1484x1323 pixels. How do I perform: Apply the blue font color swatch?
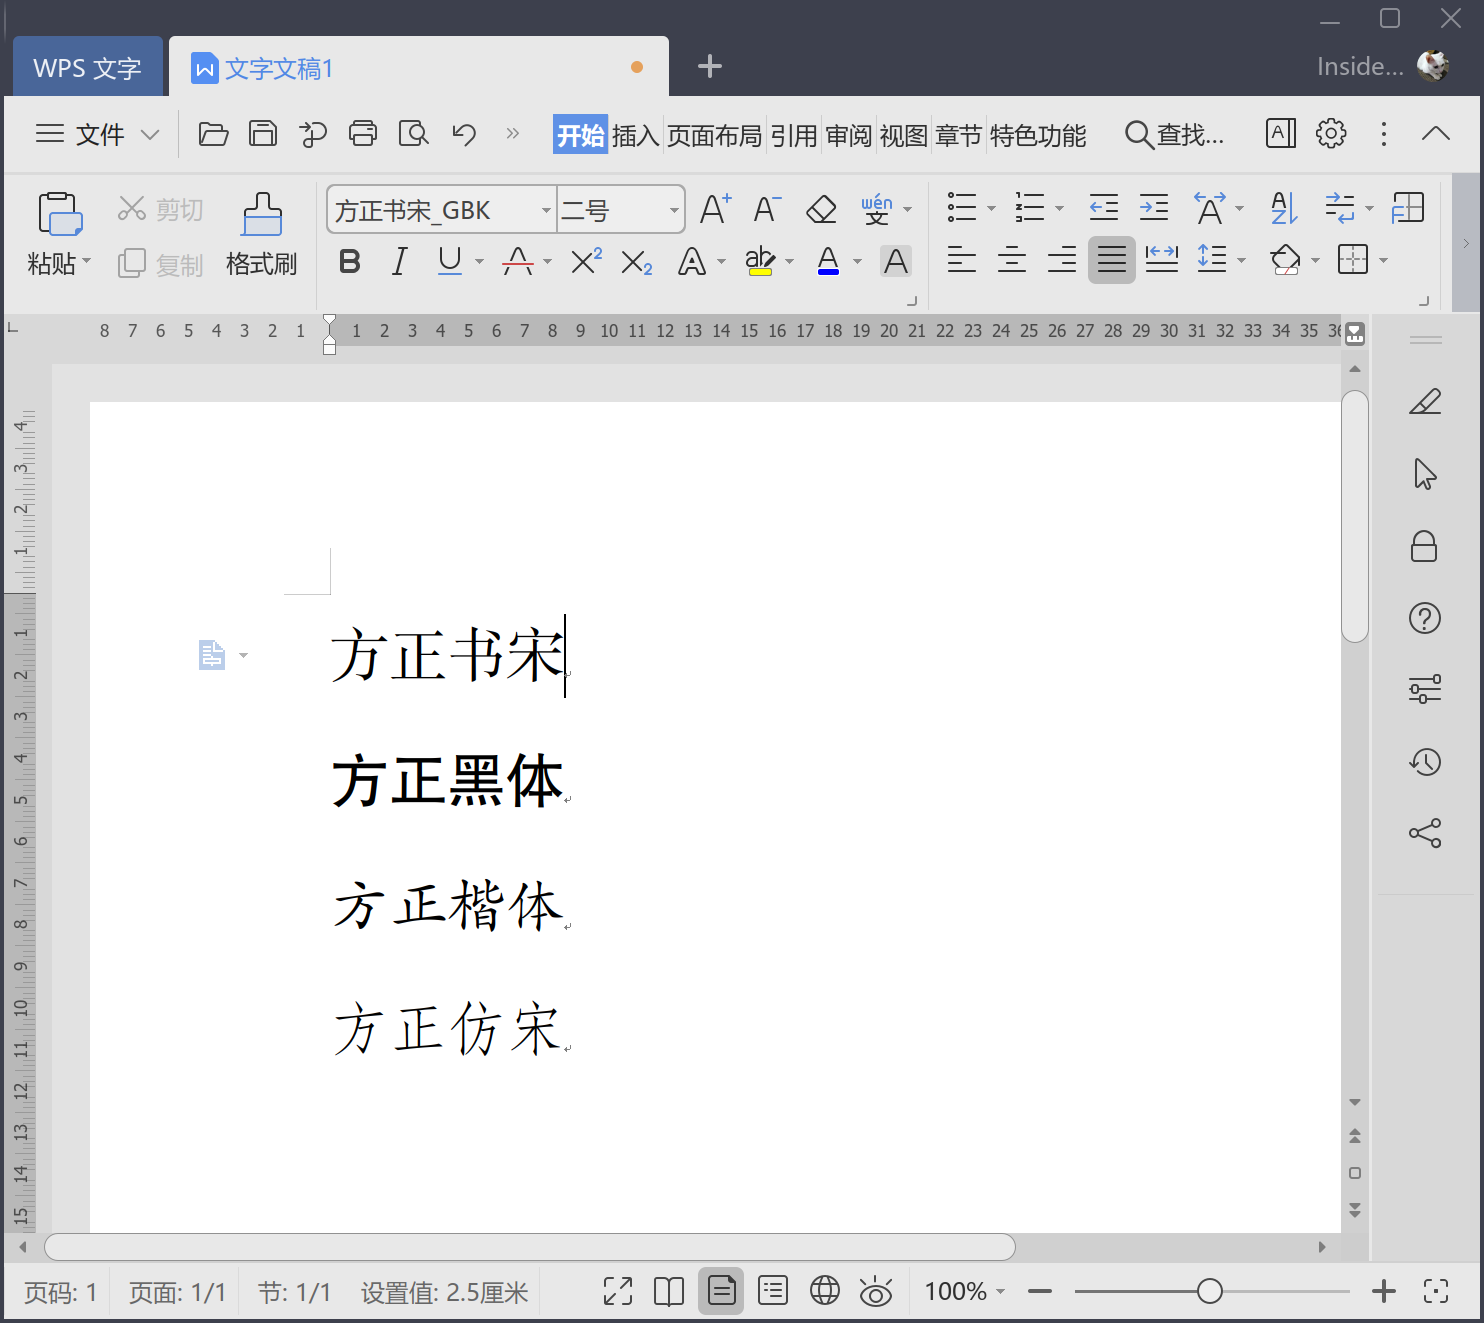point(828,262)
